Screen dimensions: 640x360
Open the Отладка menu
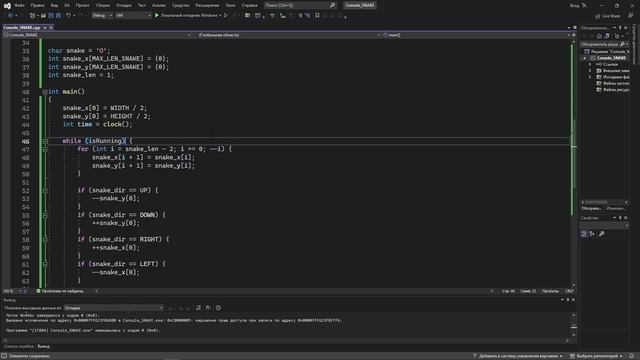click(x=123, y=5)
